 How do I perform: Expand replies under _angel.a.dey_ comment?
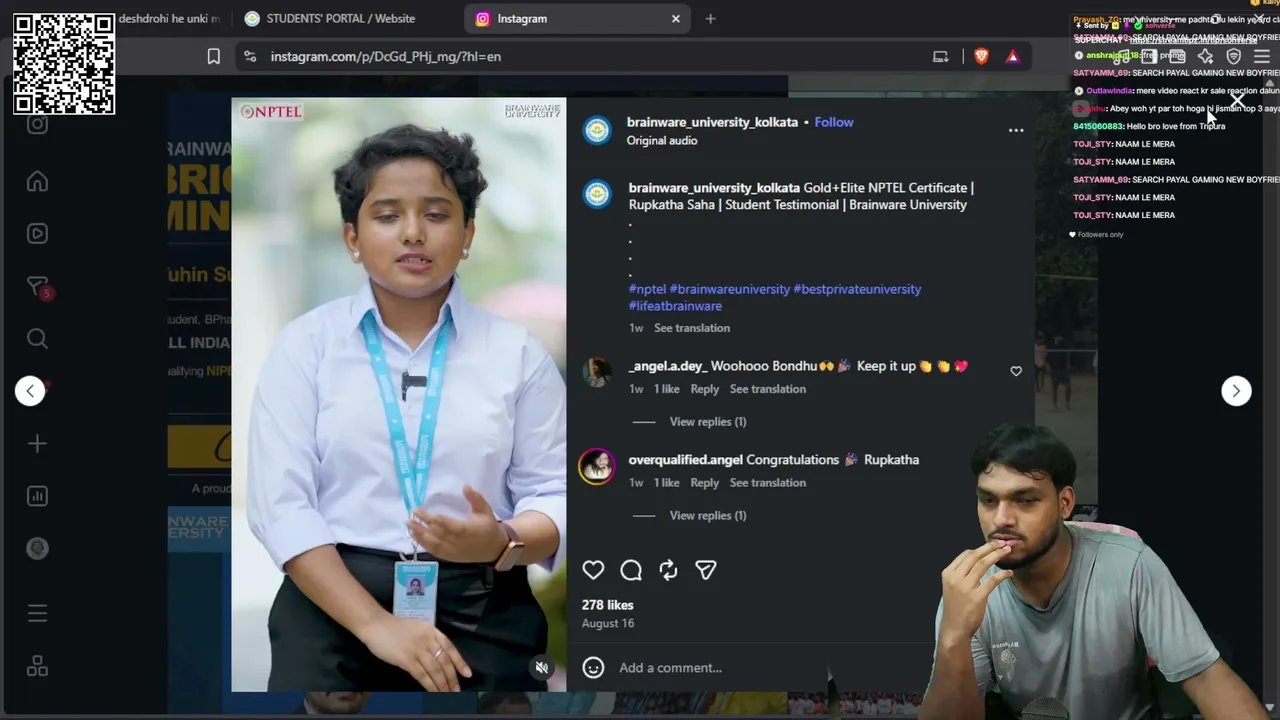click(x=708, y=422)
